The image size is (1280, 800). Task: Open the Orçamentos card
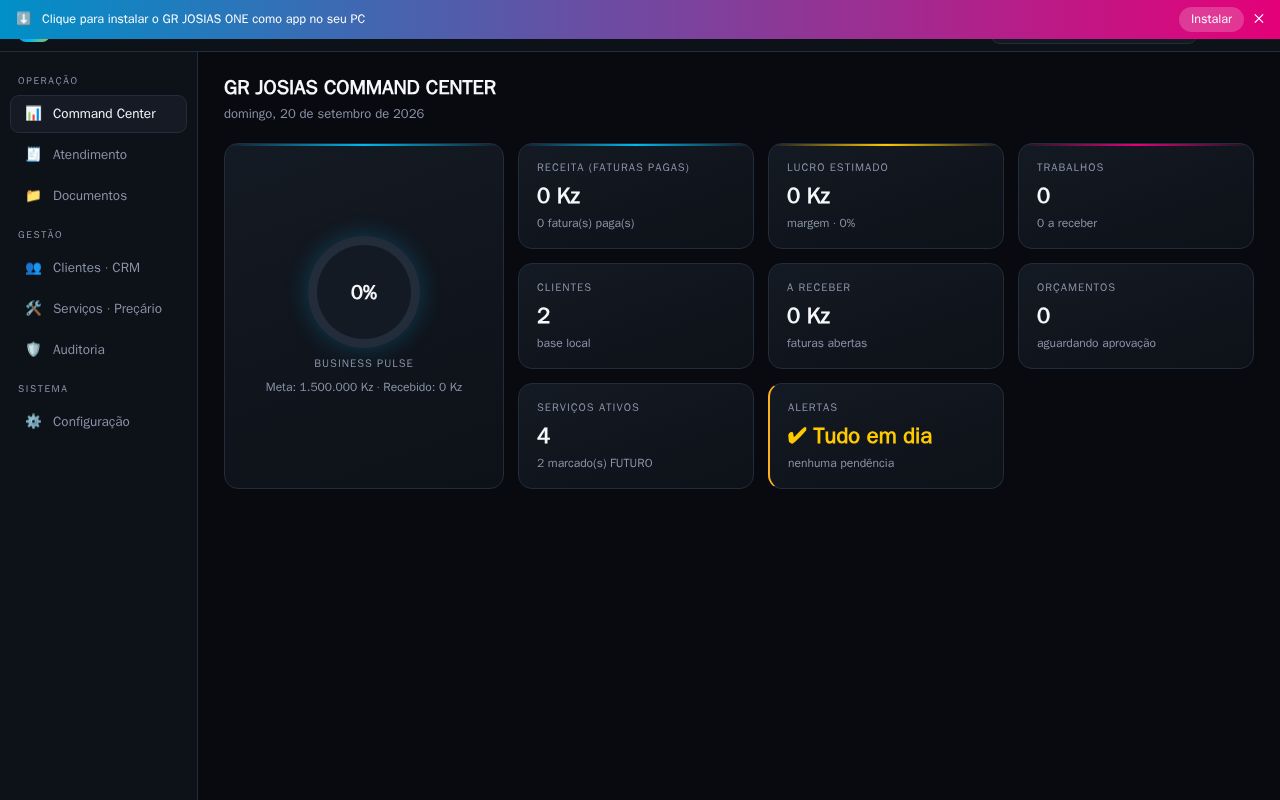1136,316
